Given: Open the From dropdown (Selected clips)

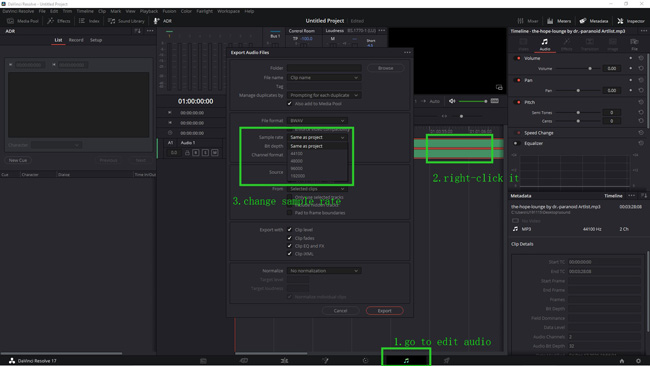Looking at the screenshot, I should 317,189.
